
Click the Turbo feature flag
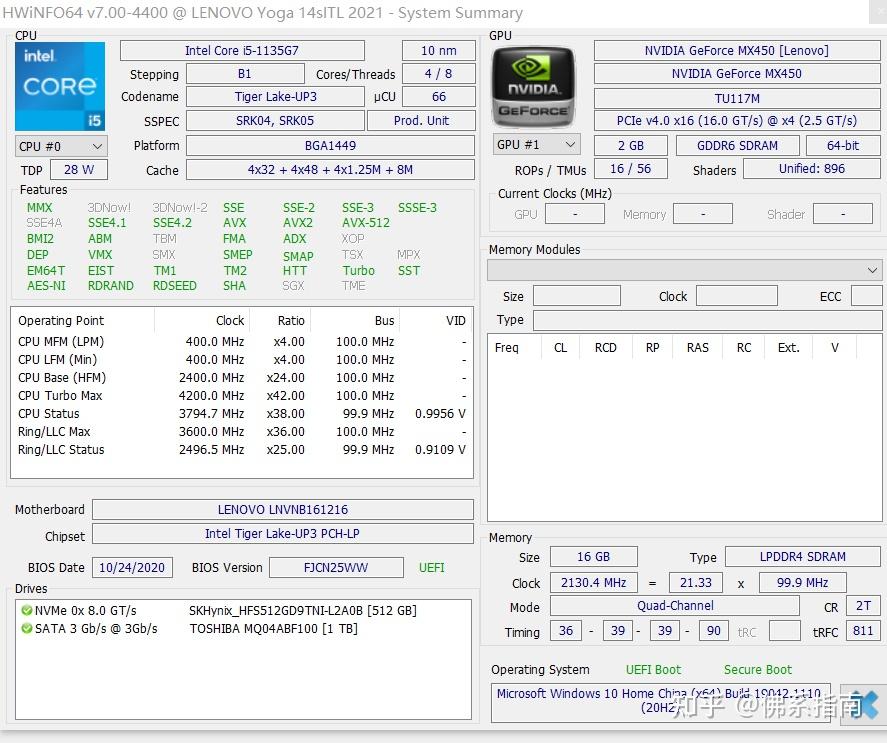[359, 270]
